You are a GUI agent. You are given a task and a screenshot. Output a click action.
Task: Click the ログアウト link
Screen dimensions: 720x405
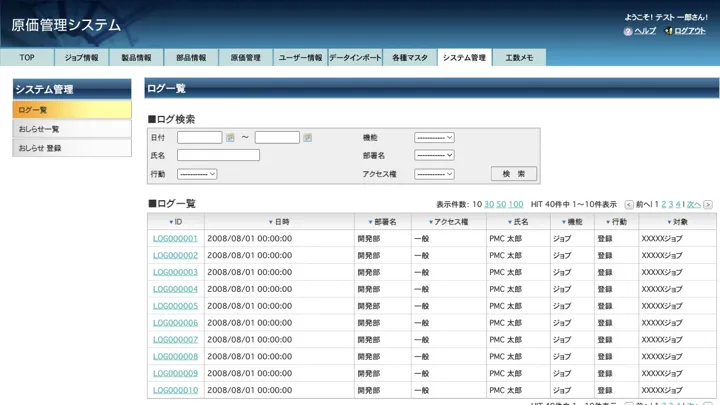tap(690, 31)
